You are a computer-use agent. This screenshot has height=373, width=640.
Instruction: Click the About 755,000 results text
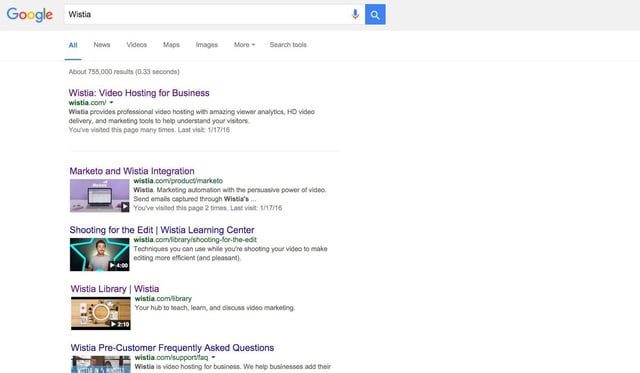coord(124,72)
